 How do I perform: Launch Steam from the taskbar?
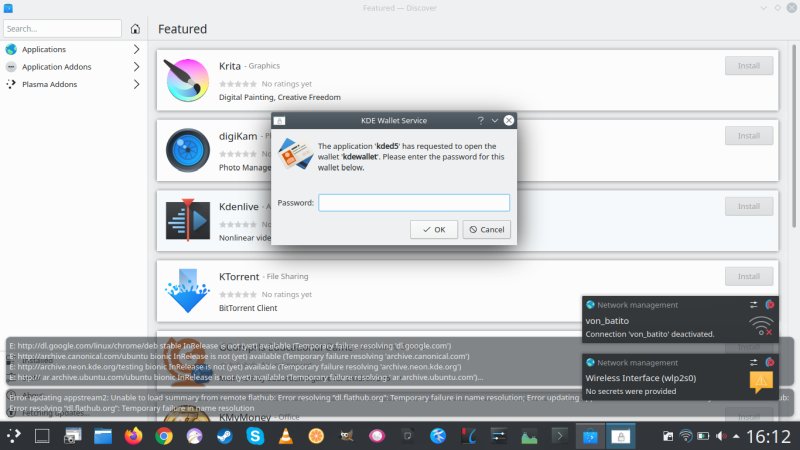224,436
